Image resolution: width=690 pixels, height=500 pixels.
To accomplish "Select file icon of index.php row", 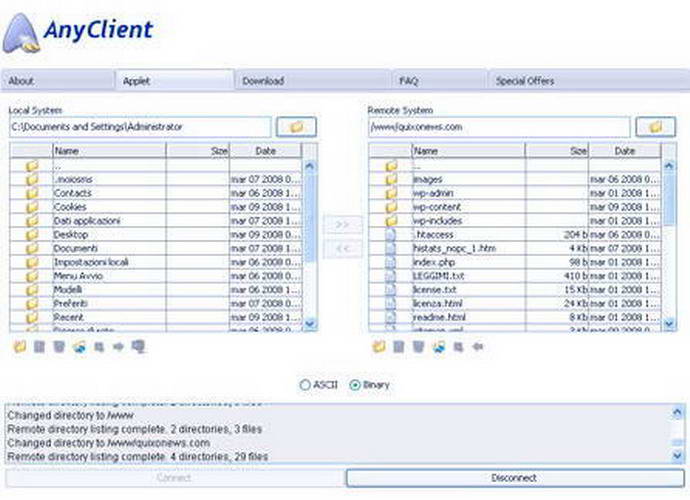I will pos(390,262).
